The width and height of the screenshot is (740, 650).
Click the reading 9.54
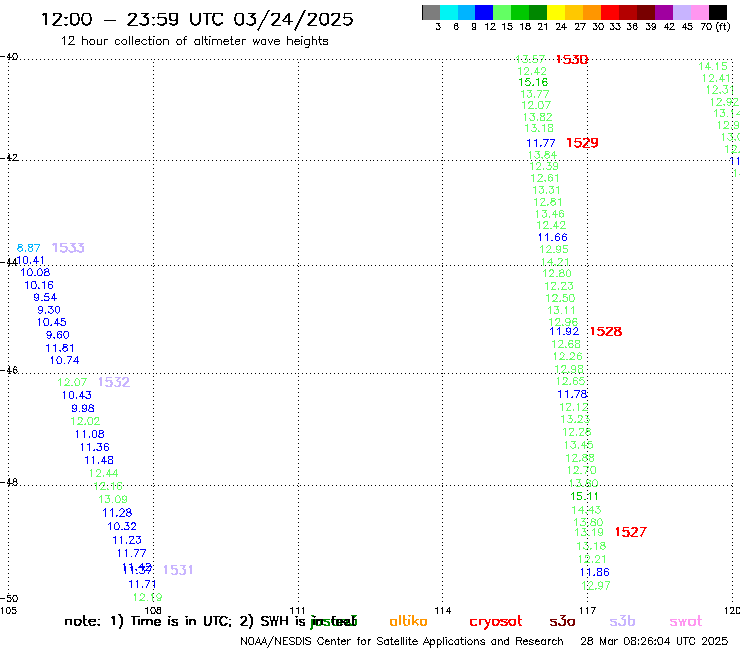45,297
